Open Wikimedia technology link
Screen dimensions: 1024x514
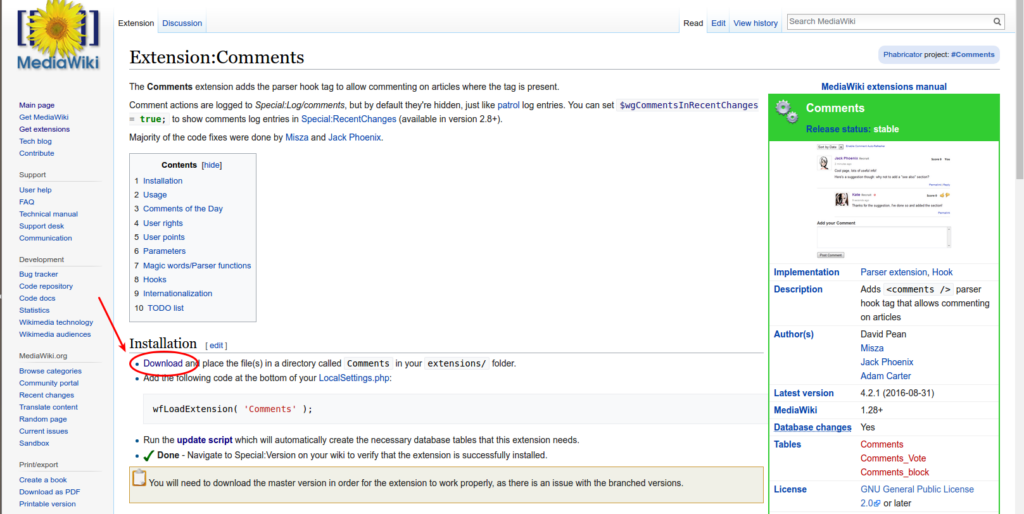(x=56, y=322)
